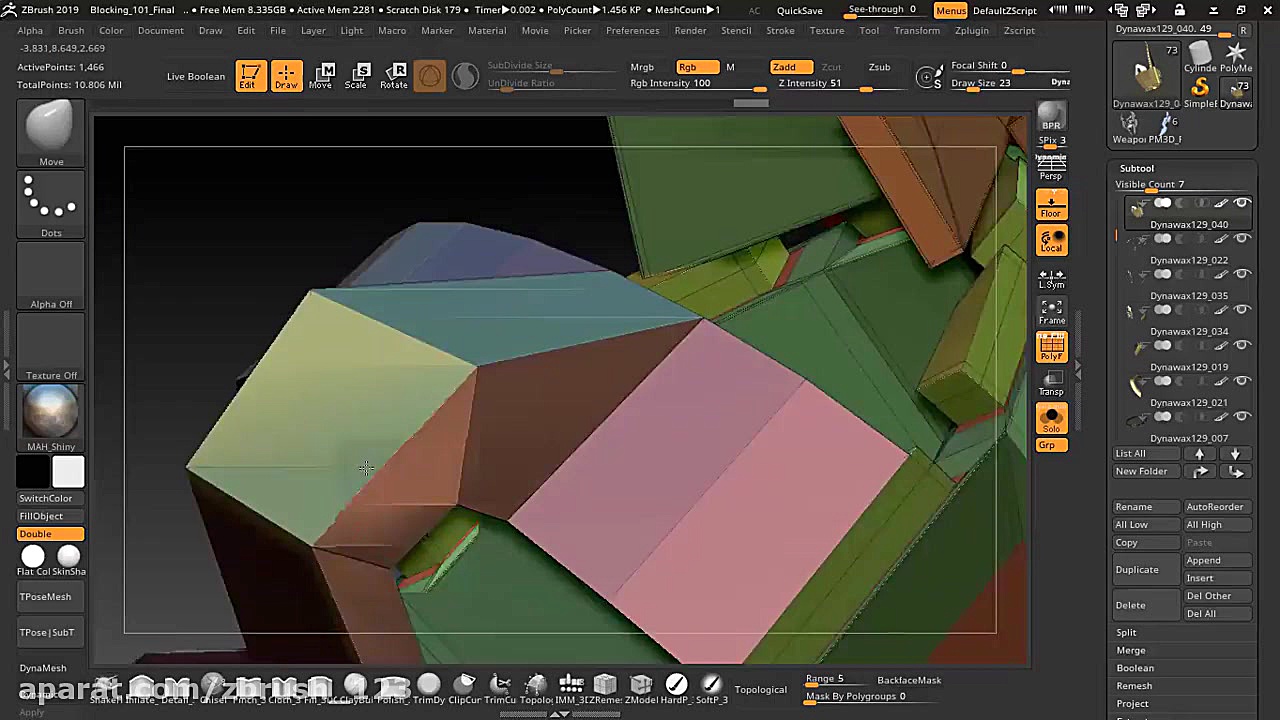Open the MAH_Shiny material picker
1280x720 pixels.
tap(51, 415)
